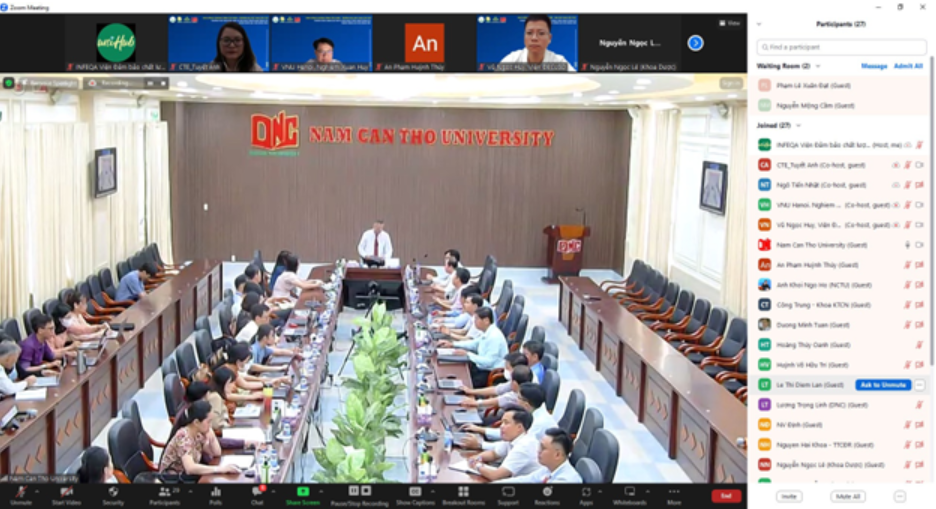Image resolution: width=936 pixels, height=509 pixels.
Task: Open participants options arrow beside Participants
Action: coord(190,491)
